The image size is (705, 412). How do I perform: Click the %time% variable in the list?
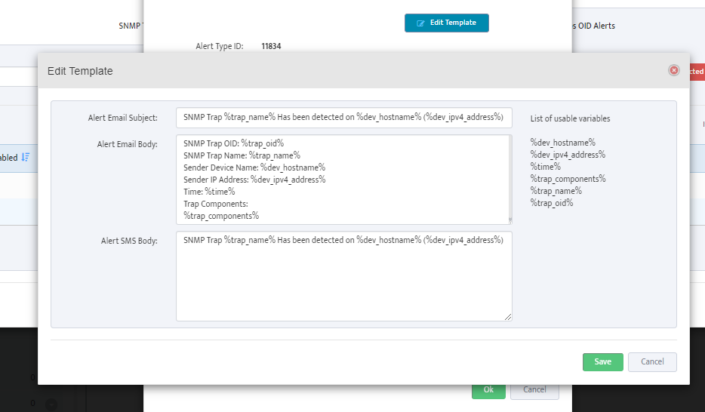point(546,167)
